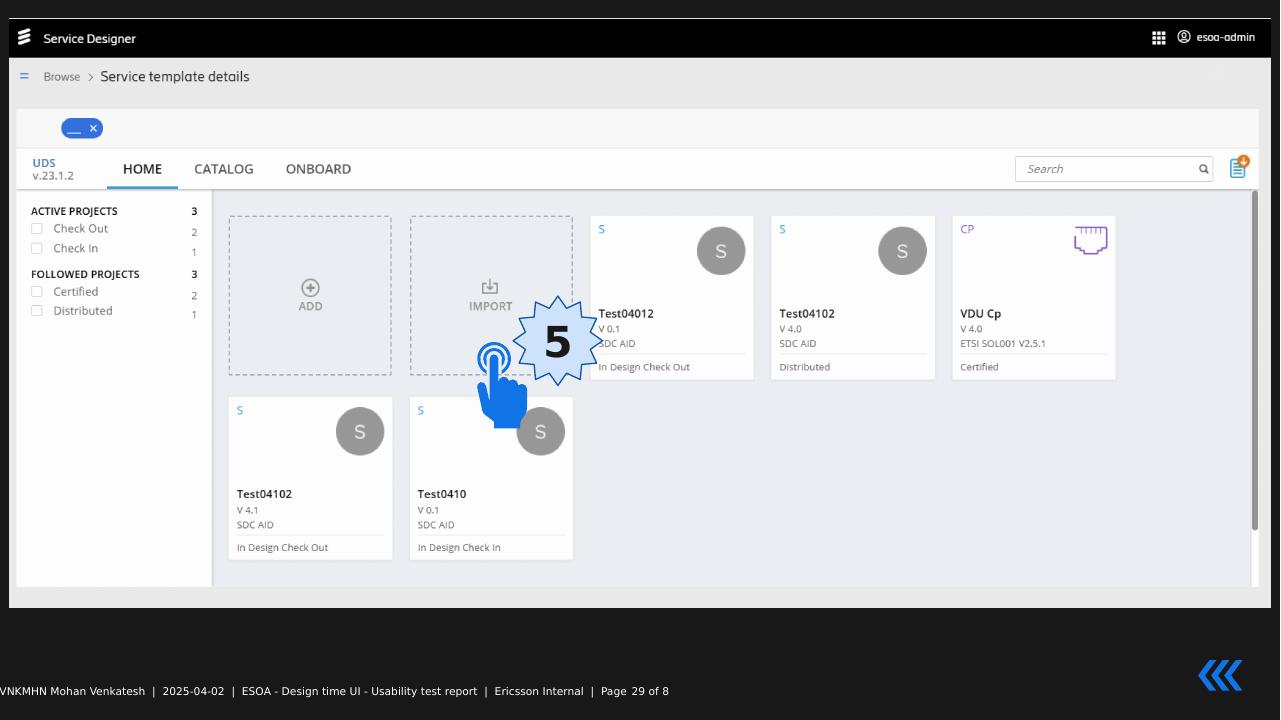Click the VDU Cp connection point icon
This screenshot has height=720, width=1281.
tap(1090, 240)
